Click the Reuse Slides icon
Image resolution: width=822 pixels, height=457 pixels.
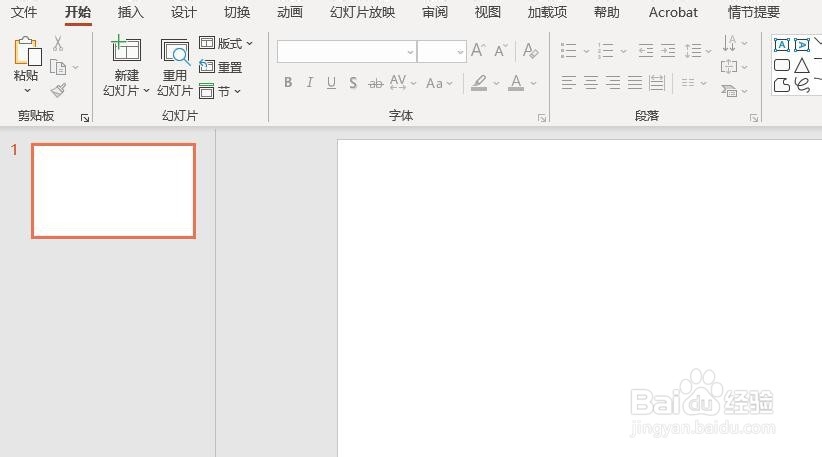pos(175,52)
